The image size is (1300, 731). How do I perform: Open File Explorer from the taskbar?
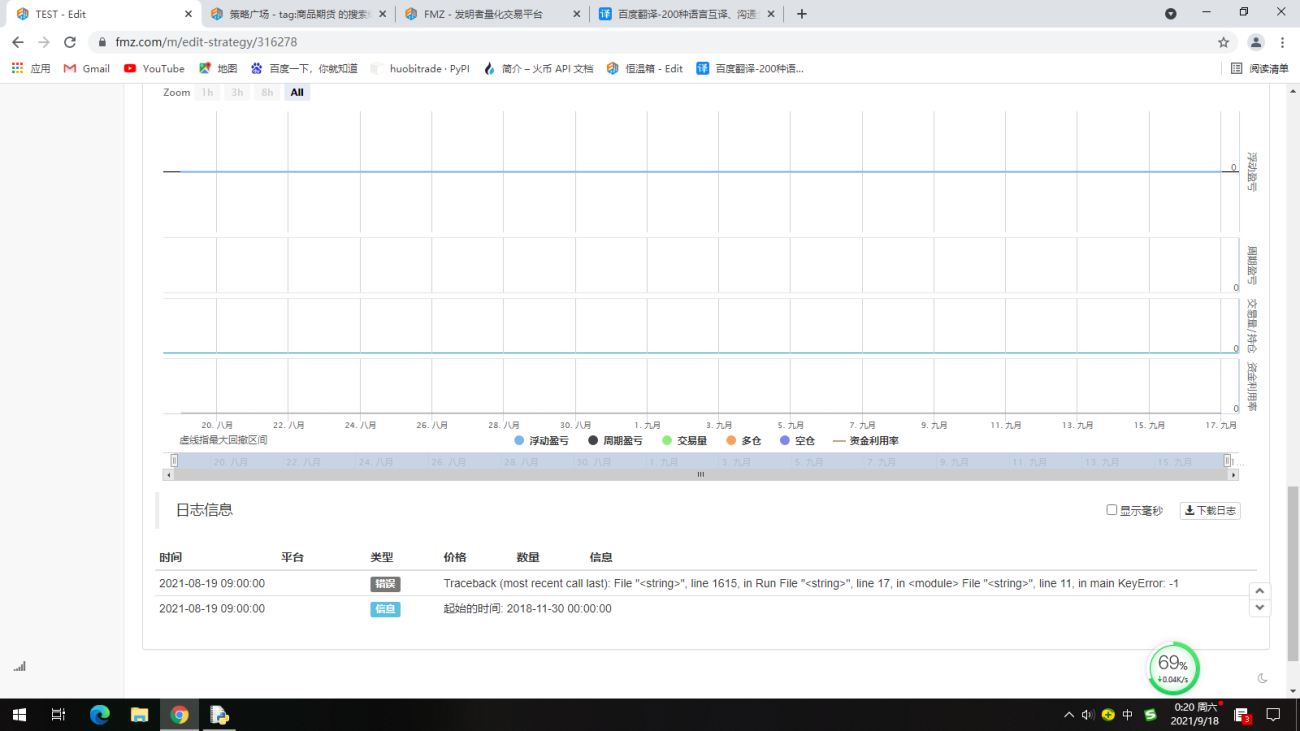click(139, 715)
